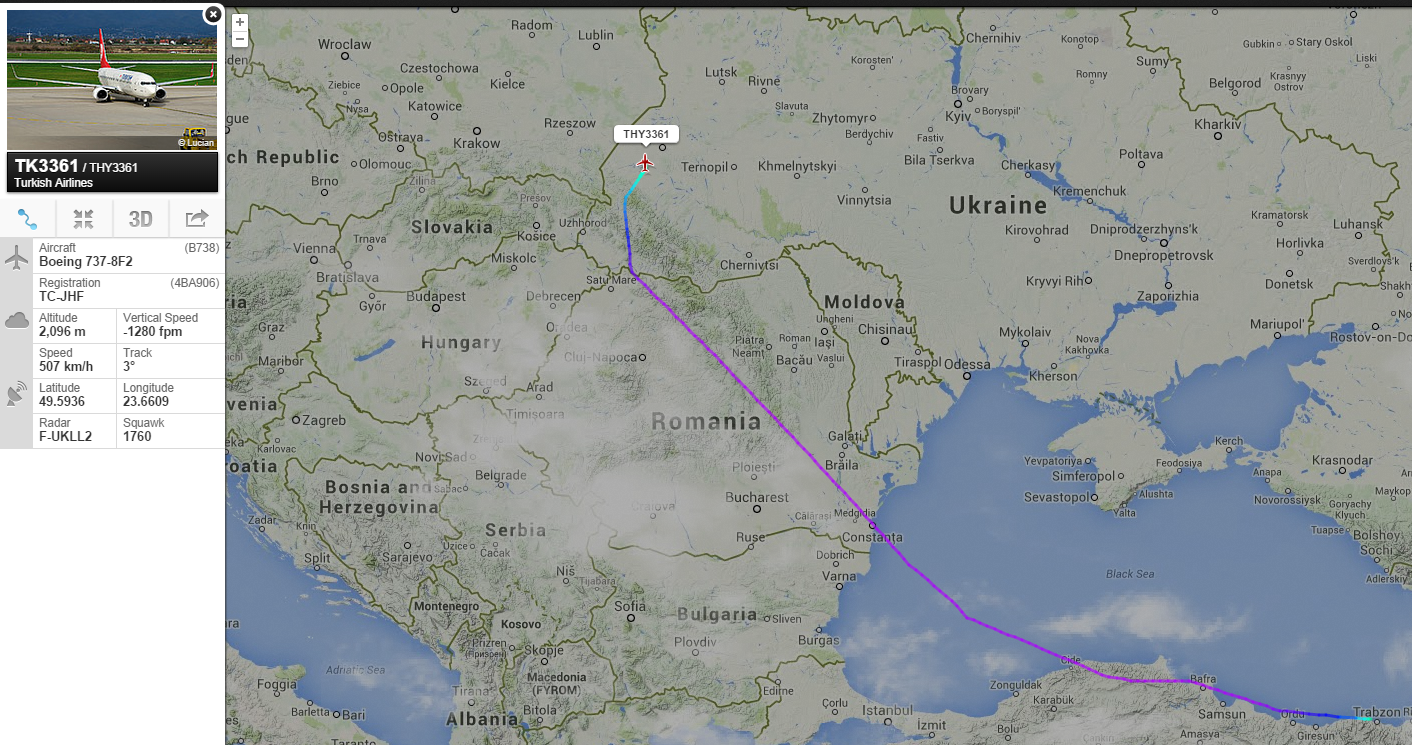Click the radar dish icon
This screenshot has width=1412, height=745.
16,394
